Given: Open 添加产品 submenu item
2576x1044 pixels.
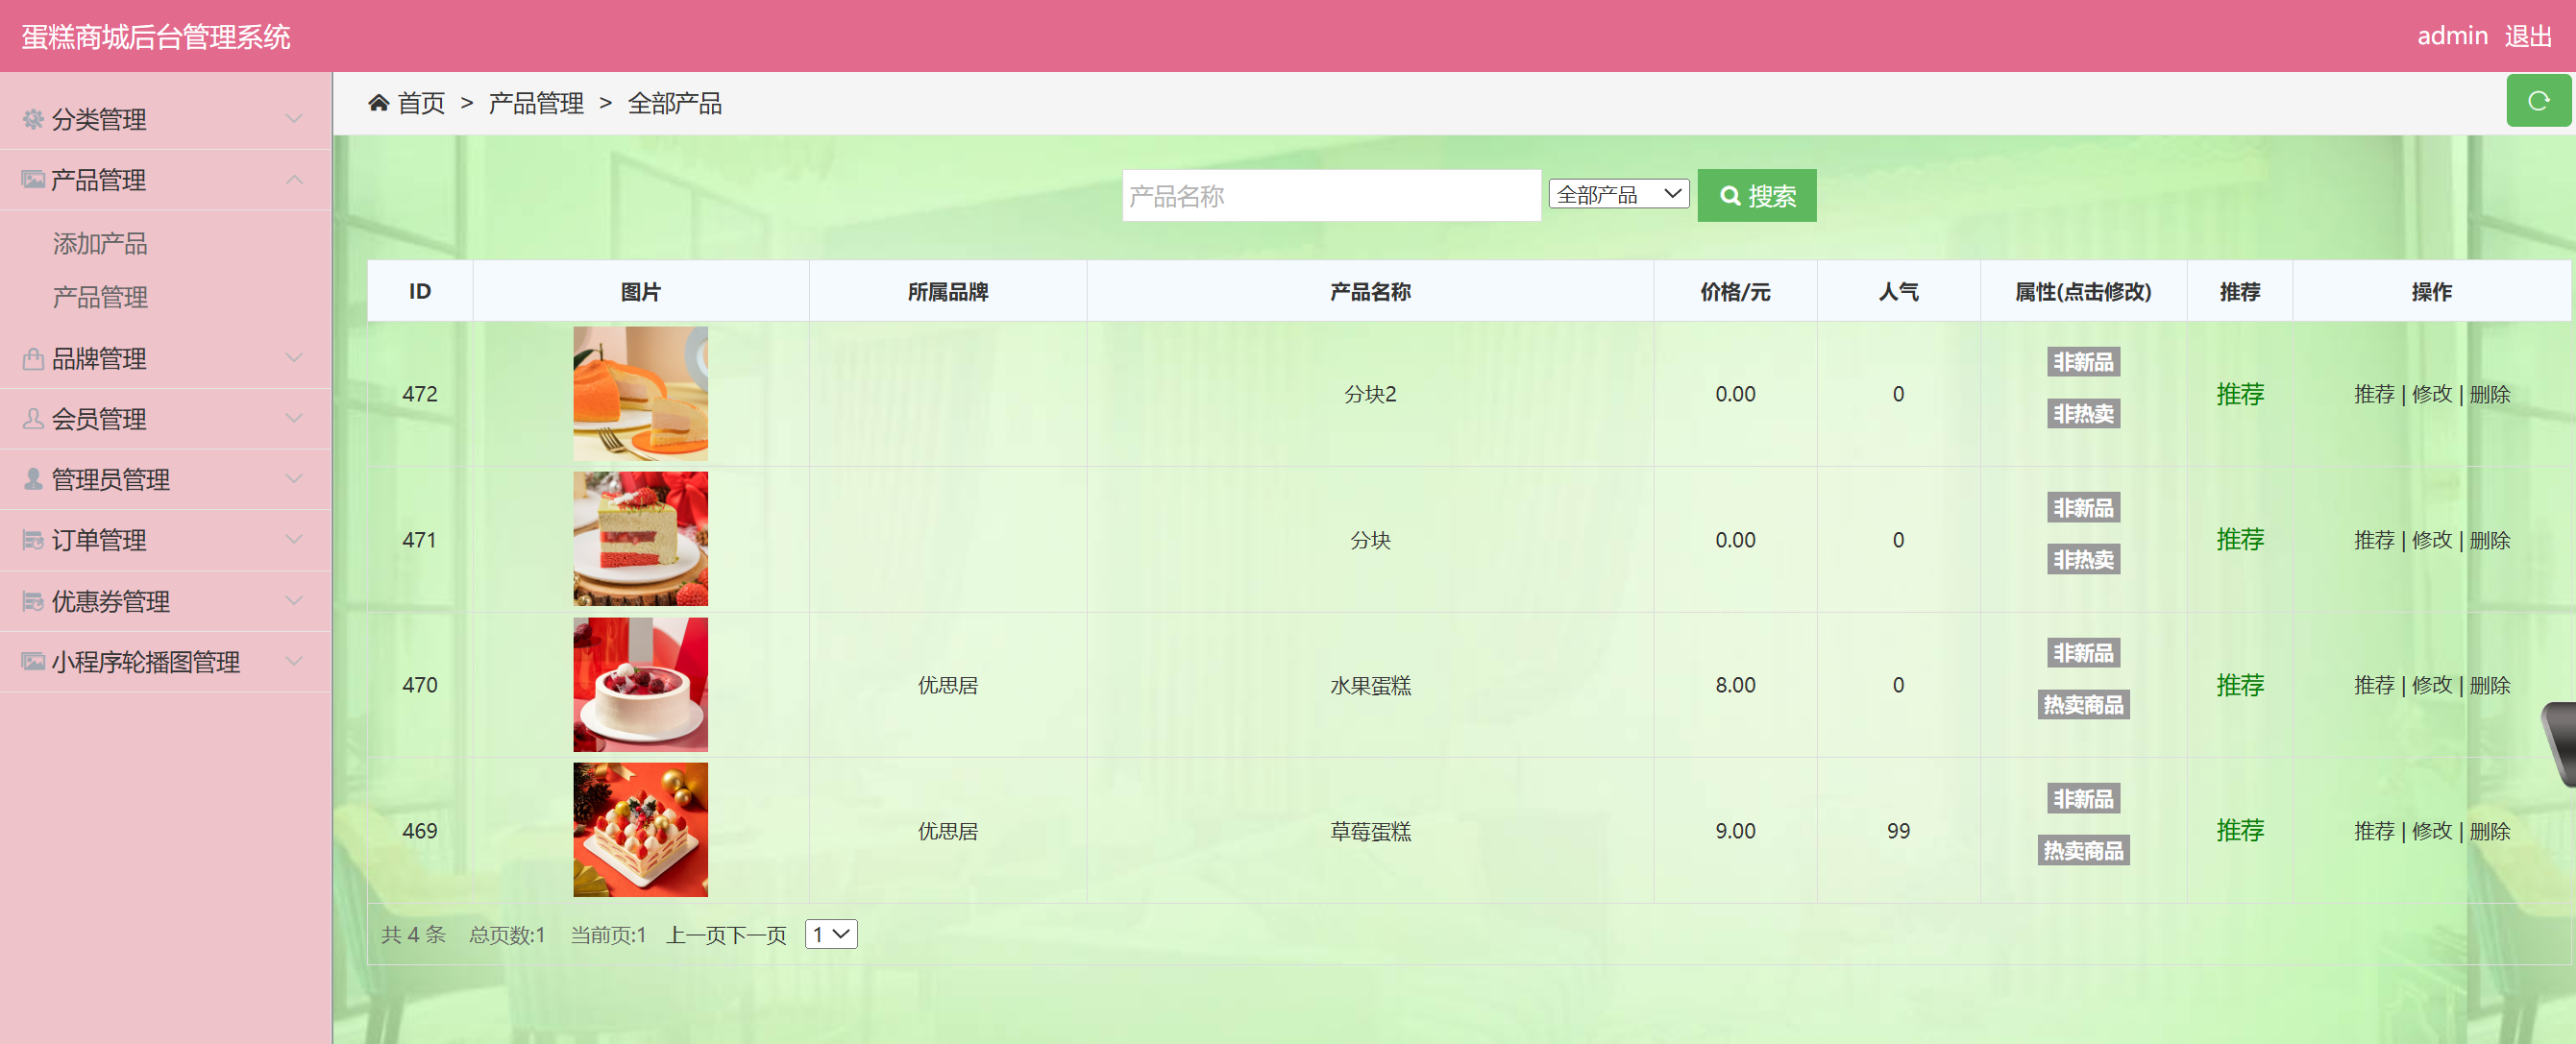Looking at the screenshot, I should [100, 243].
